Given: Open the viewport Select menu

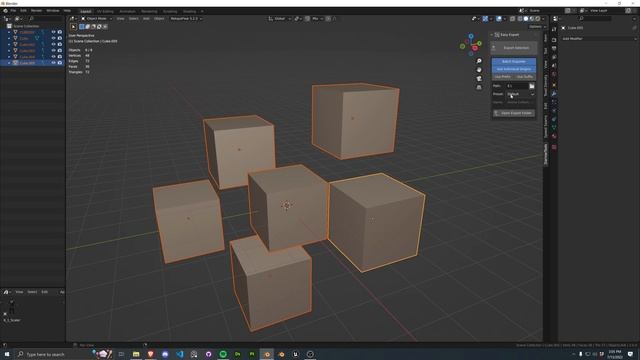Looking at the screenshot, I should pyautogui.click(x=133, y=18).
